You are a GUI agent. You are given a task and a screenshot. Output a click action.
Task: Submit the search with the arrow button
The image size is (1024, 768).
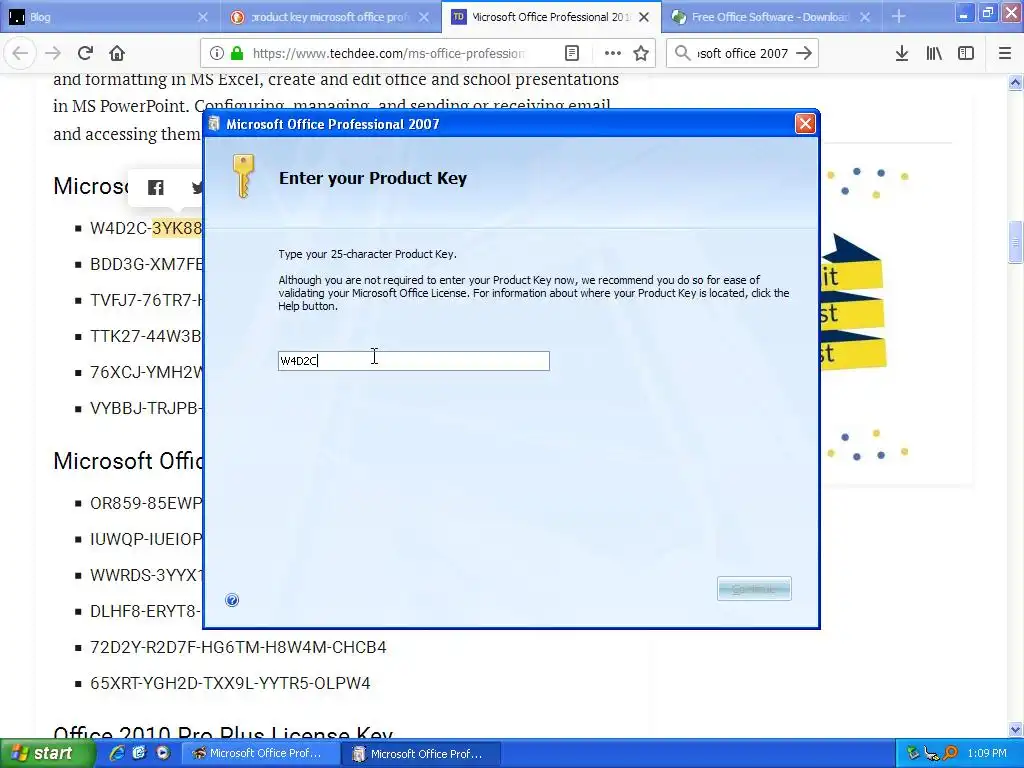pos(804,54)
